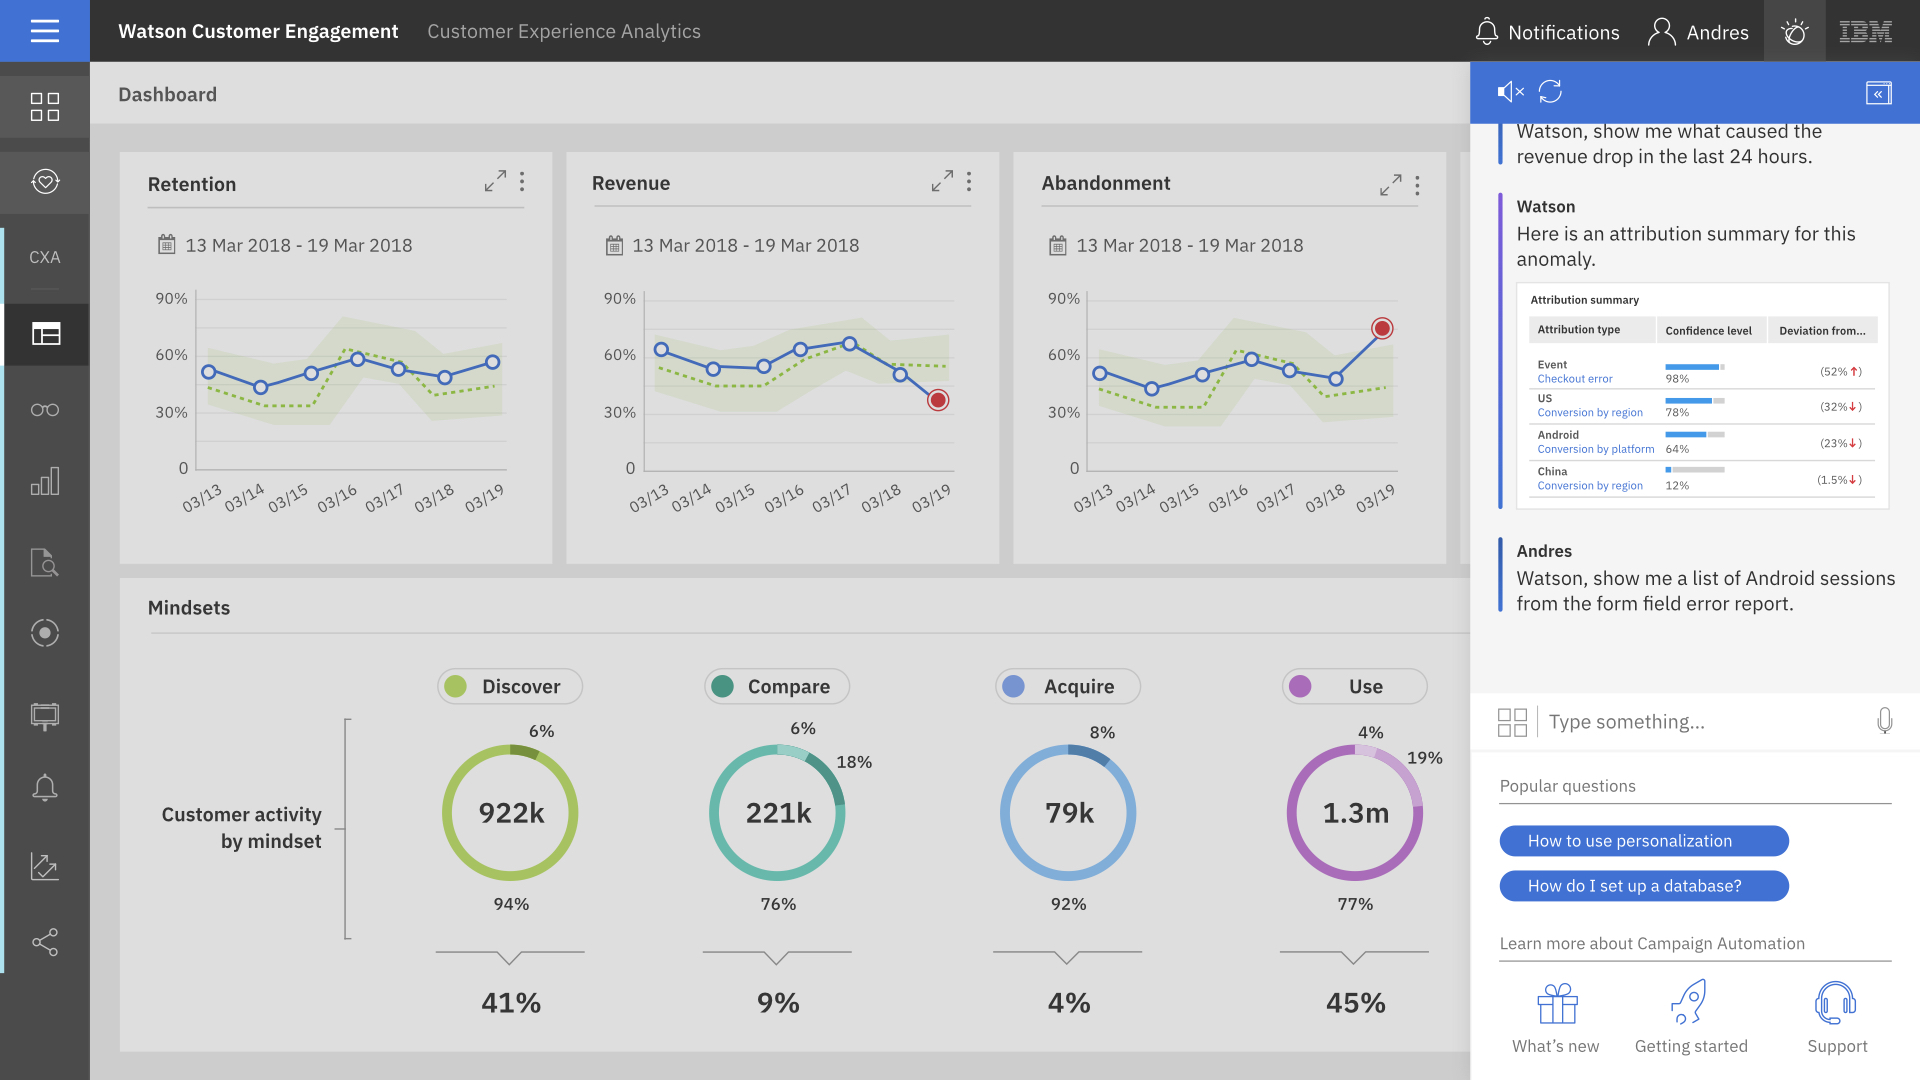Open Checkout error attribution link
Viewport: 1920px width, 1080px height.
1575,379
